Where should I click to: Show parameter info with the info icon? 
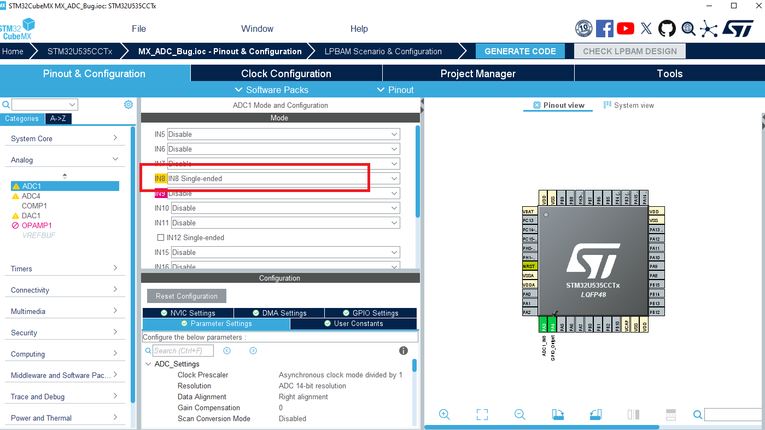(x=403, y=350)
